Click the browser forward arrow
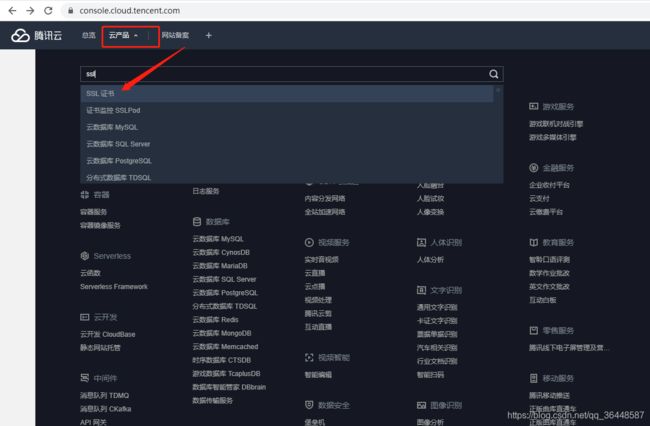The width and height of the screenshot is (650, 426). pos(30,11)
